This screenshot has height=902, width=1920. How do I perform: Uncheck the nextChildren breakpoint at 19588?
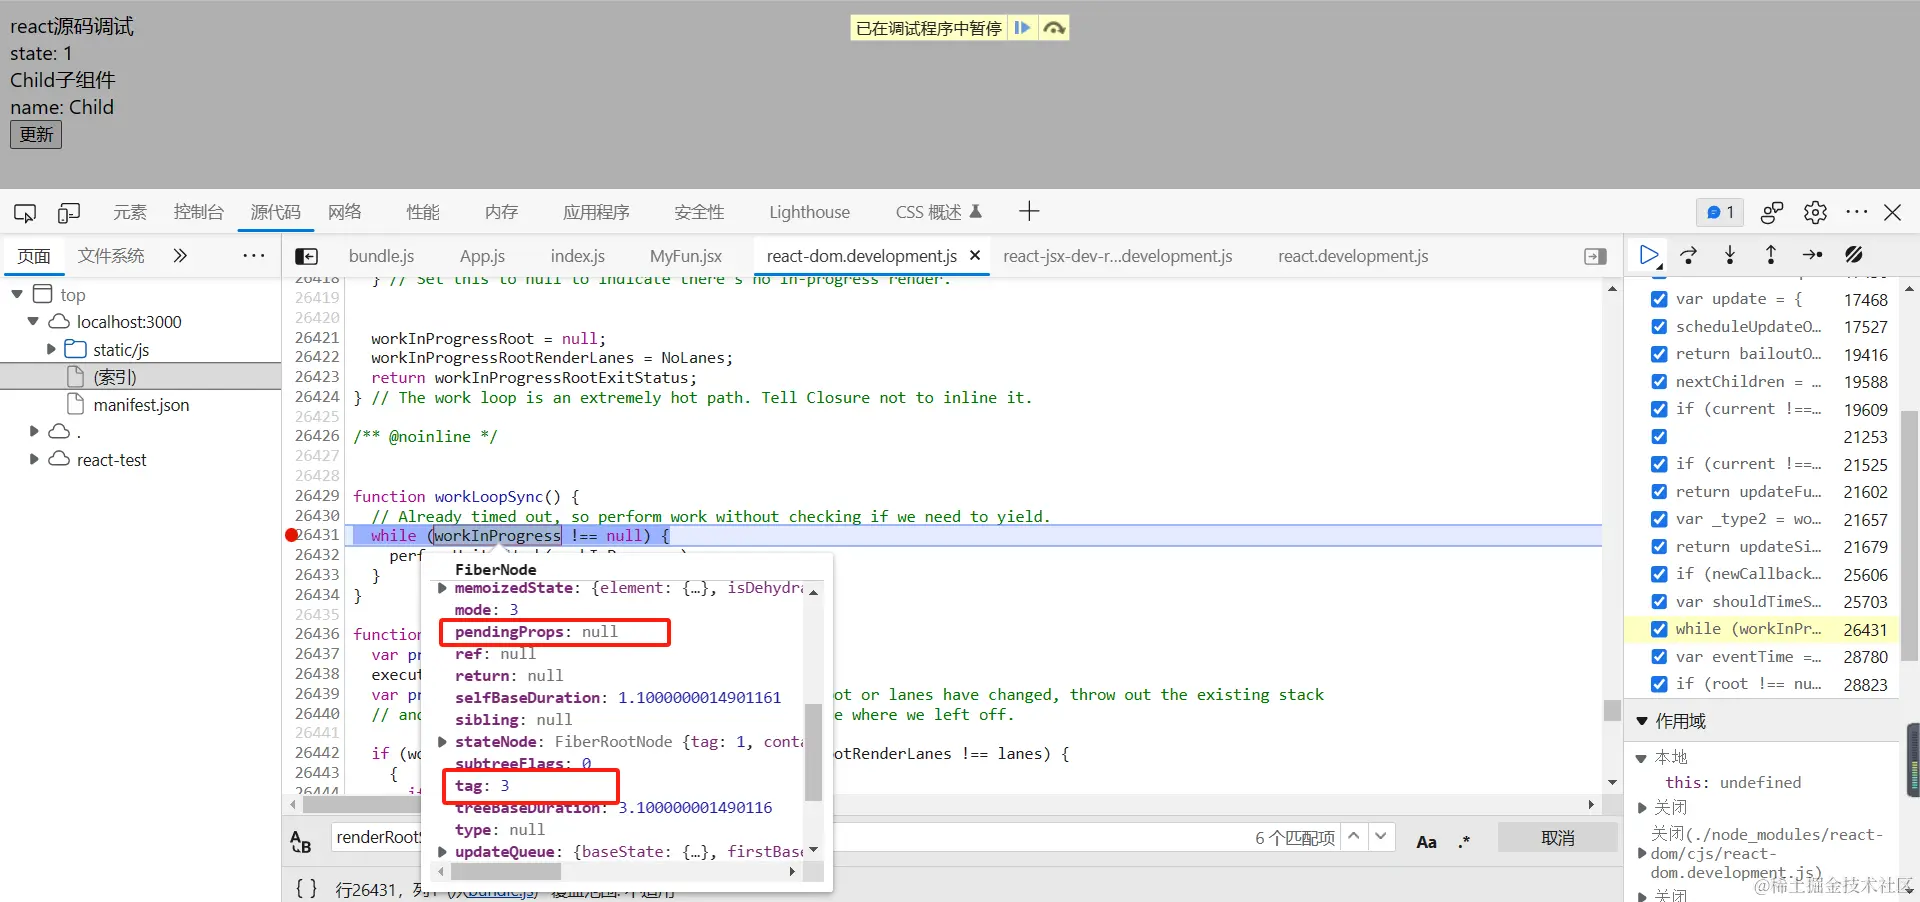click(x=1659, y=381)
